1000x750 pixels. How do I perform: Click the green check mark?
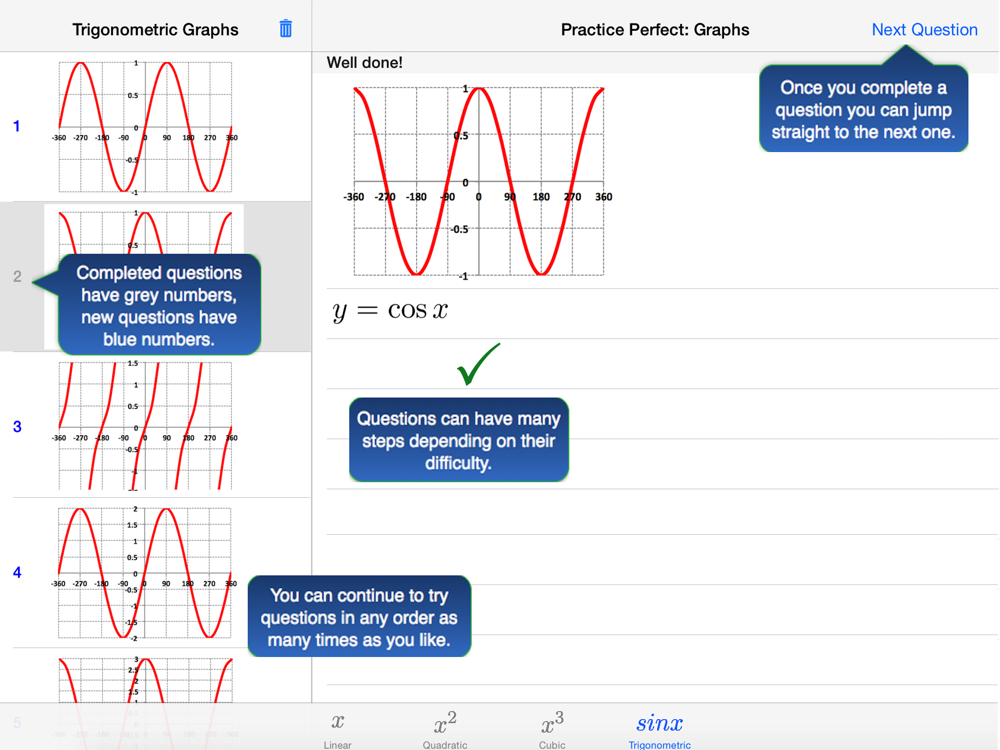click(x=479, y=364)
